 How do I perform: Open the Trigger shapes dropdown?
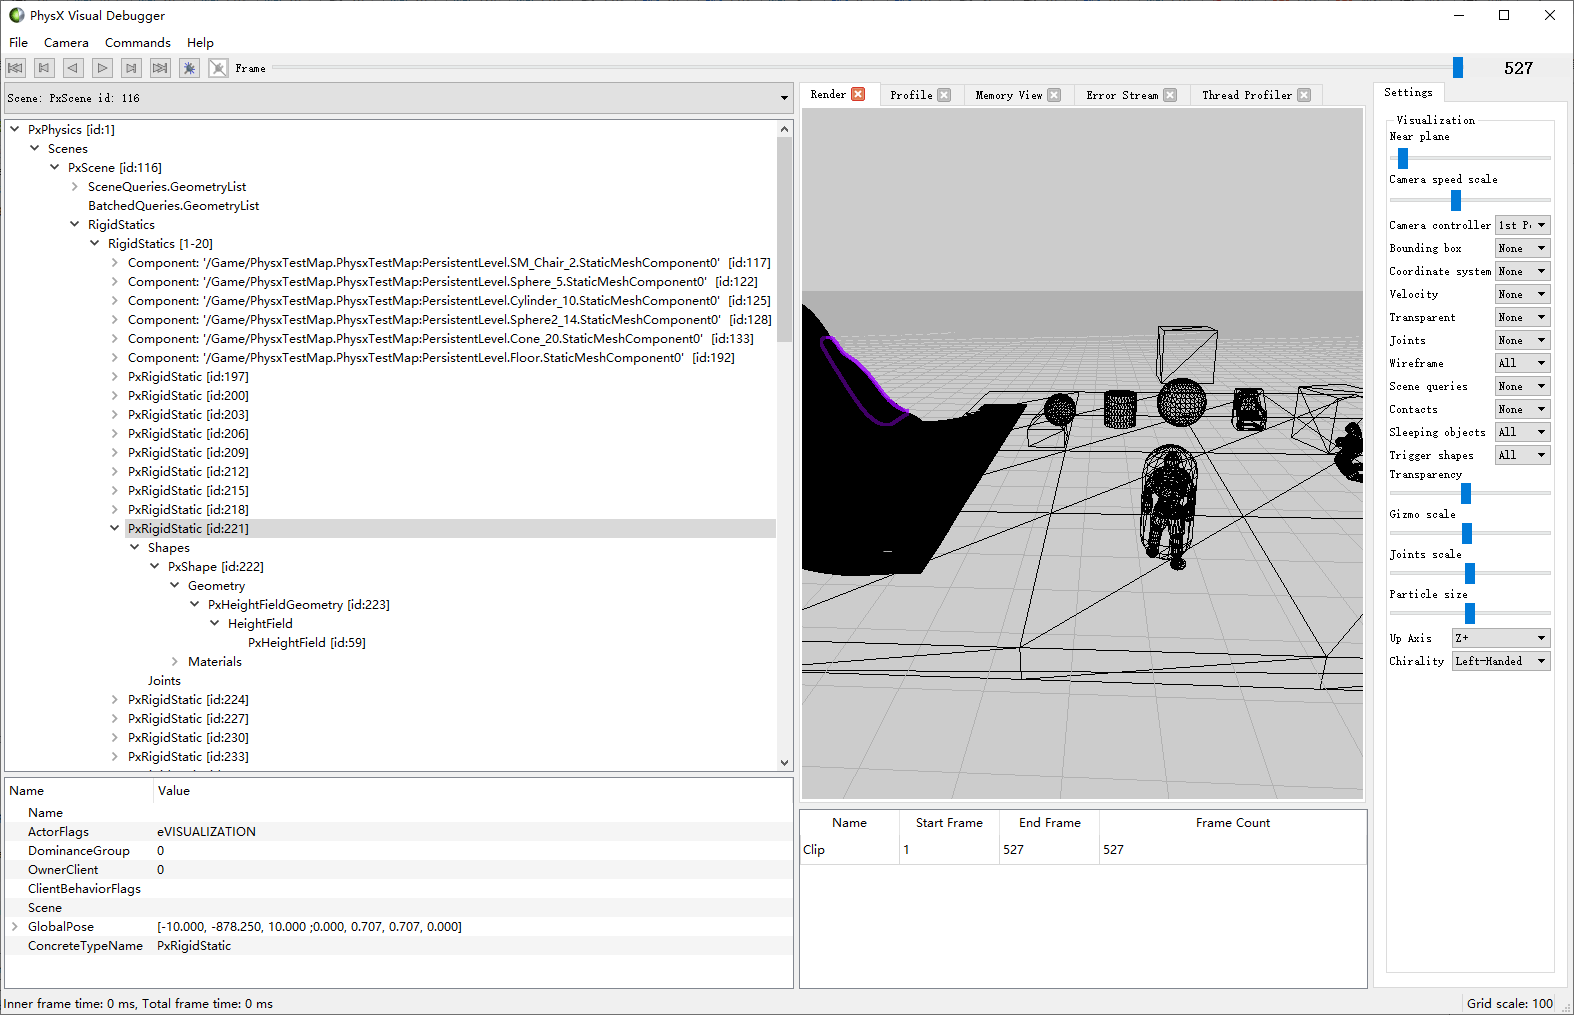pyautogui.click(x=1522, y=455)
